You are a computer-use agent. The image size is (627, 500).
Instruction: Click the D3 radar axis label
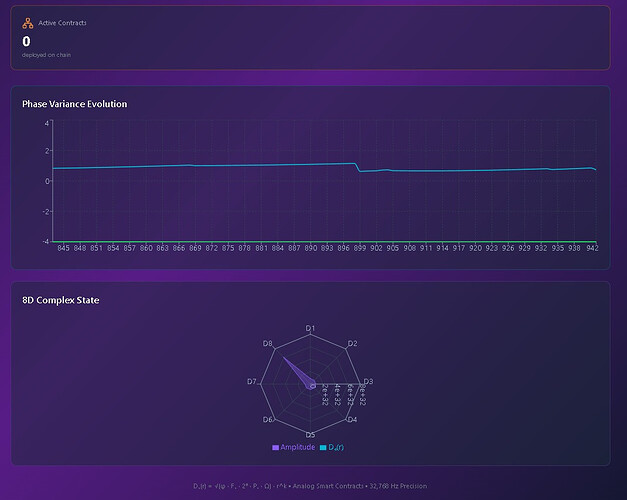pyautogui.click(x=368, y=382)
